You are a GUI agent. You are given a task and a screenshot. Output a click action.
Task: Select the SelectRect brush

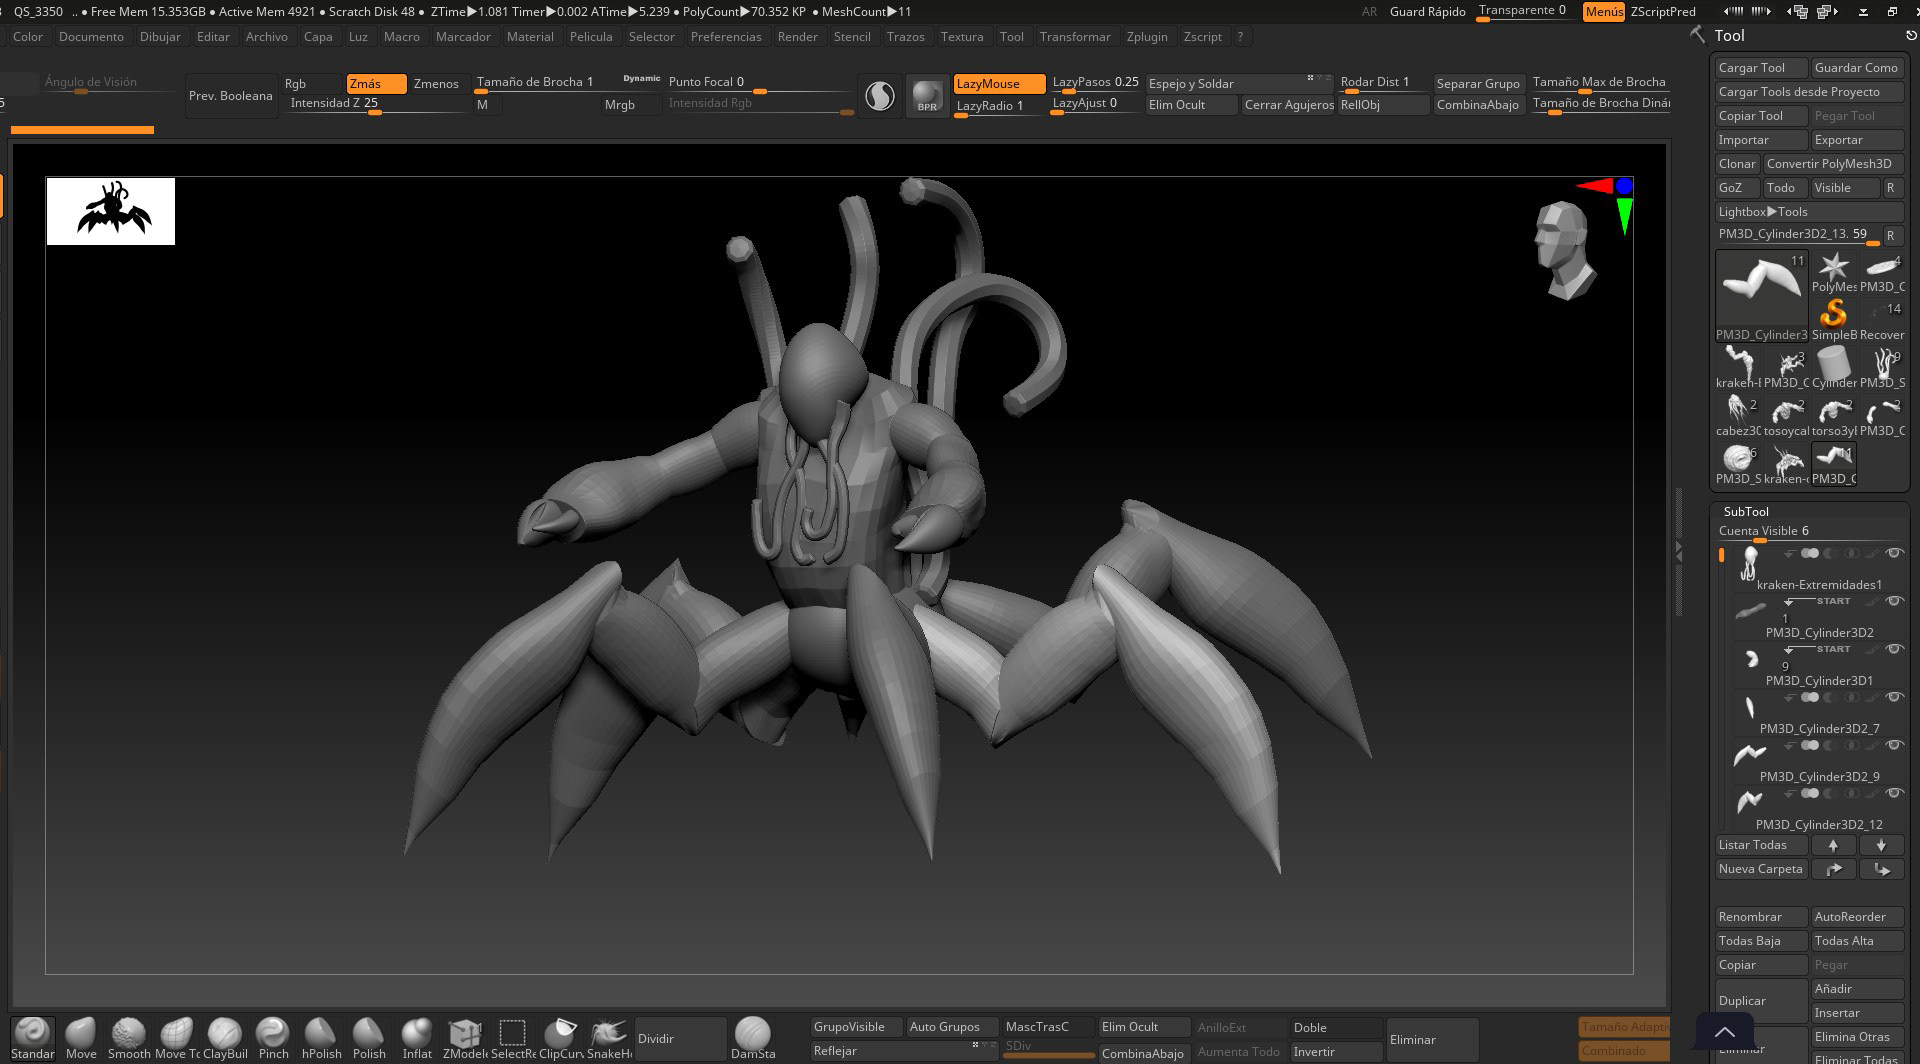click(x=513, y=1038)
